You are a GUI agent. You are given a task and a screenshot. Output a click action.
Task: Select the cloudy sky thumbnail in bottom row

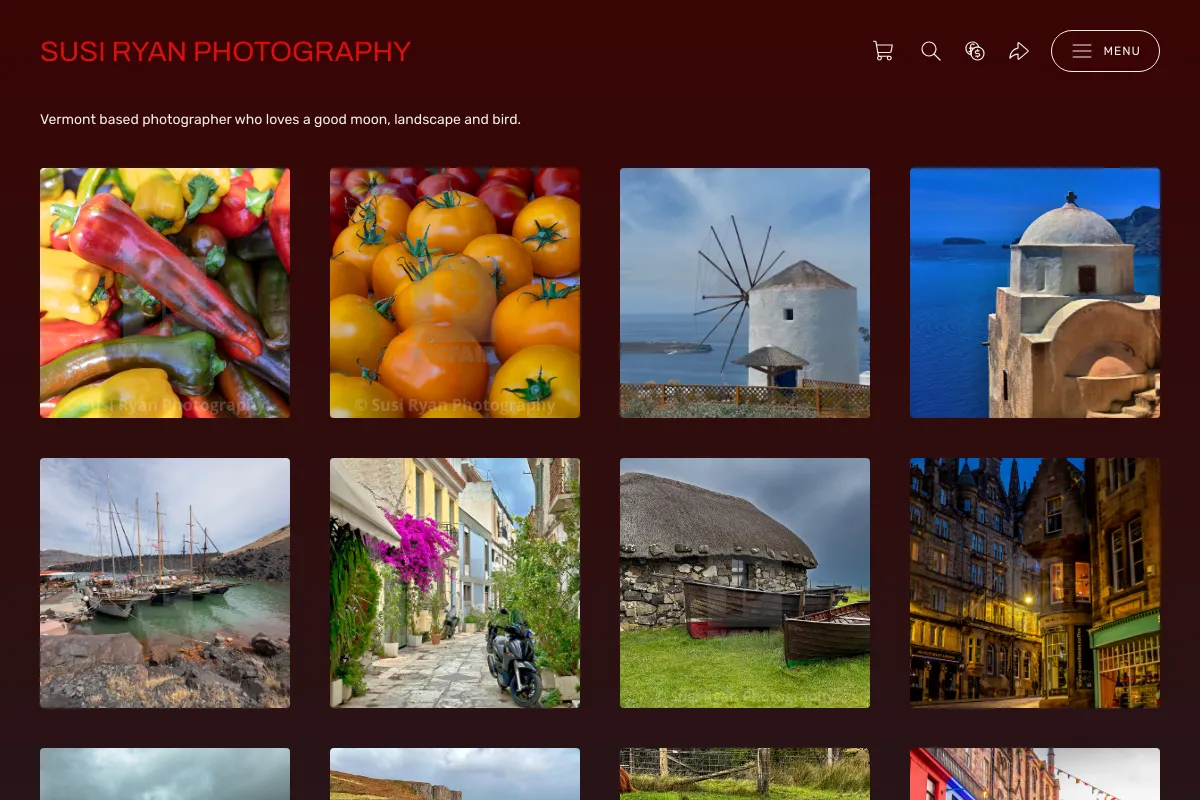click(x=165, y=774)
